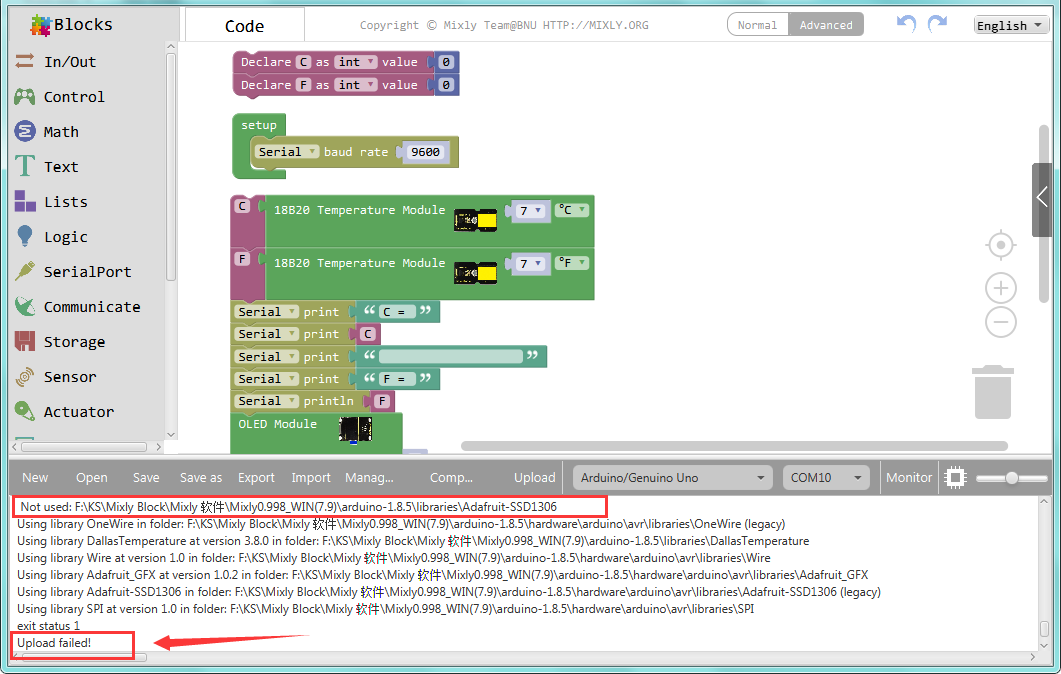Open the SerialPort category
The image size is (1061, 674).
[x=72, y=272]
